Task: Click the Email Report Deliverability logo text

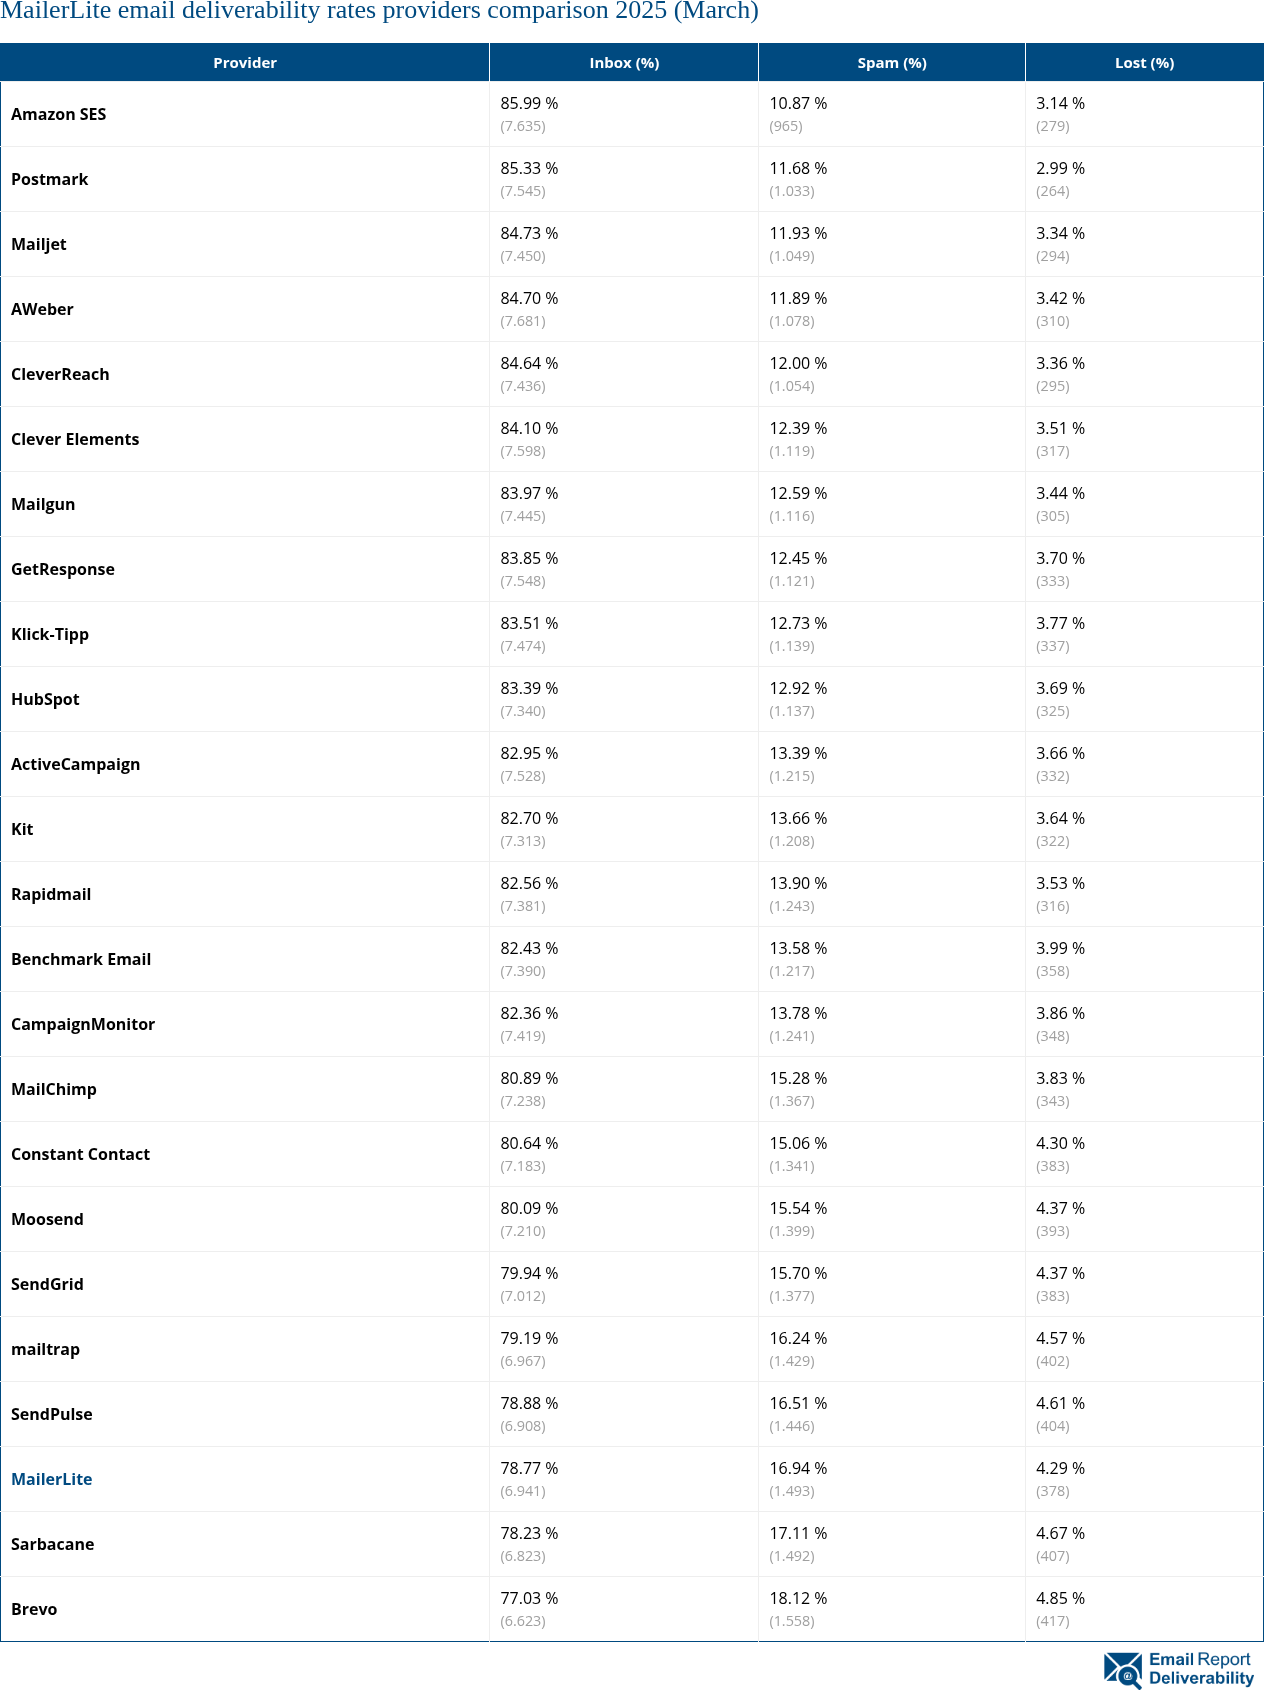Action: pyautogui.click(x=1201, y=1669)
